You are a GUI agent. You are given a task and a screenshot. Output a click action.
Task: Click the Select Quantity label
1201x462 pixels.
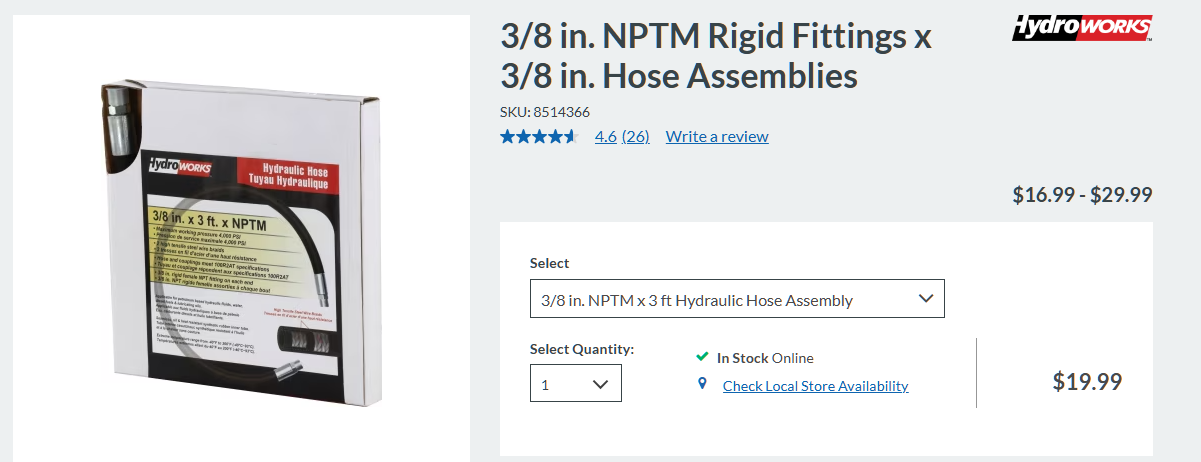point(582,349)
